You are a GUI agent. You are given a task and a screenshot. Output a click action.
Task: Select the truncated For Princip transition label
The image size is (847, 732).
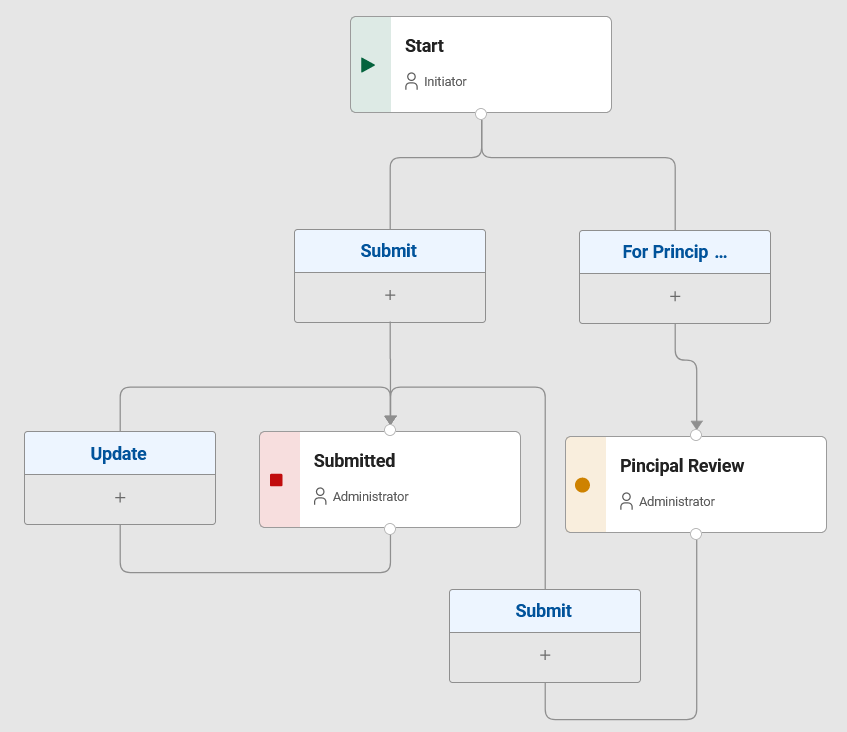(674, 251)
